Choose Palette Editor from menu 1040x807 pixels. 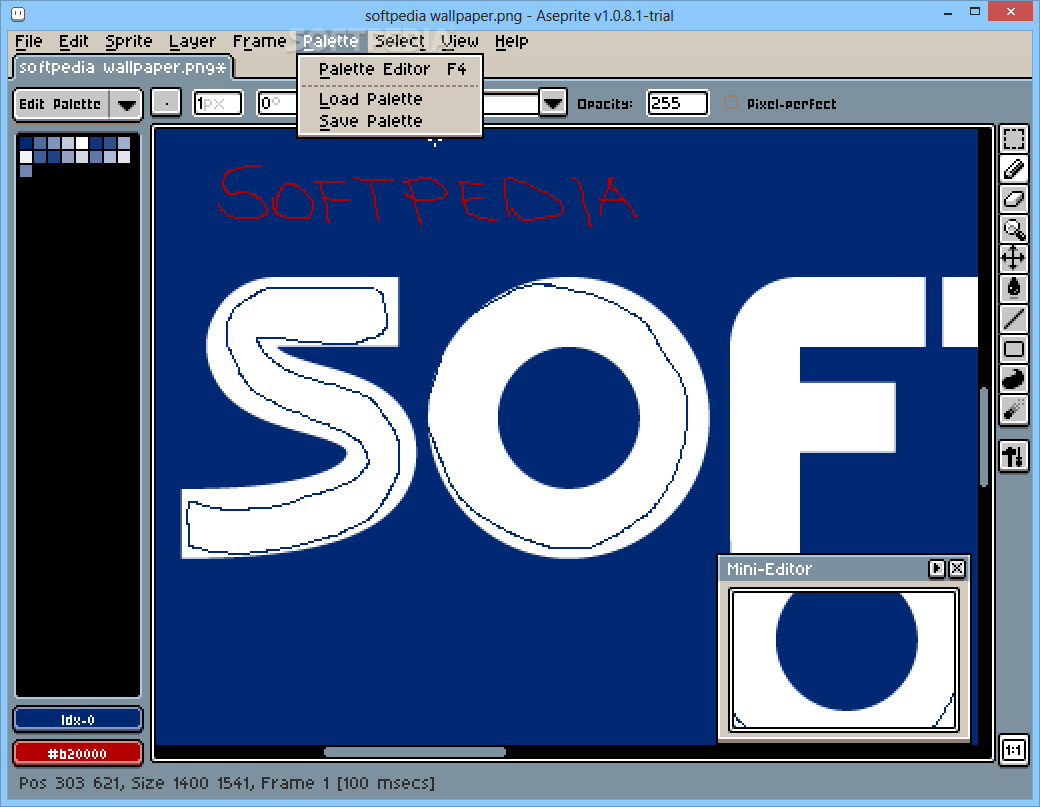(391, 70)
